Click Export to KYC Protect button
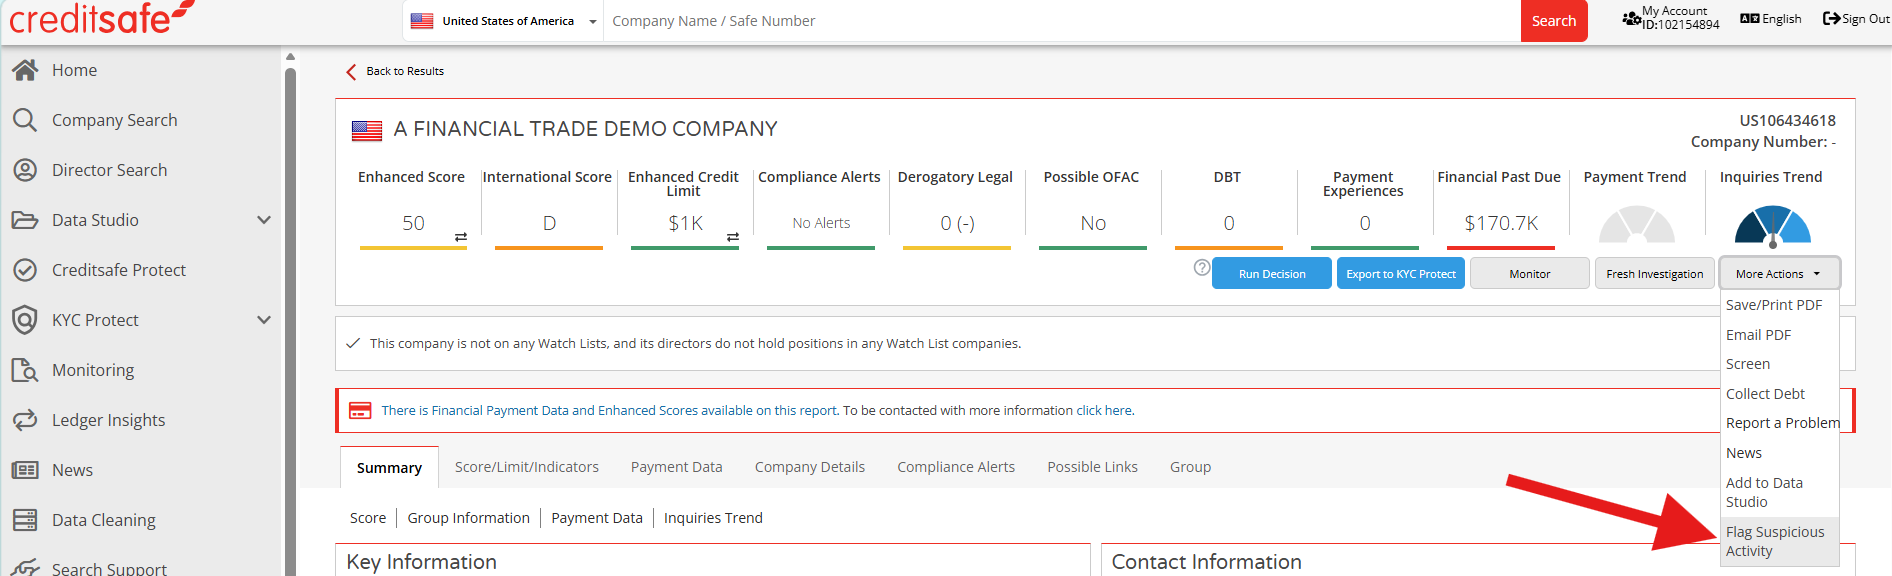The height and width of the screenshot is (576, 1892). click(1401, 274)
